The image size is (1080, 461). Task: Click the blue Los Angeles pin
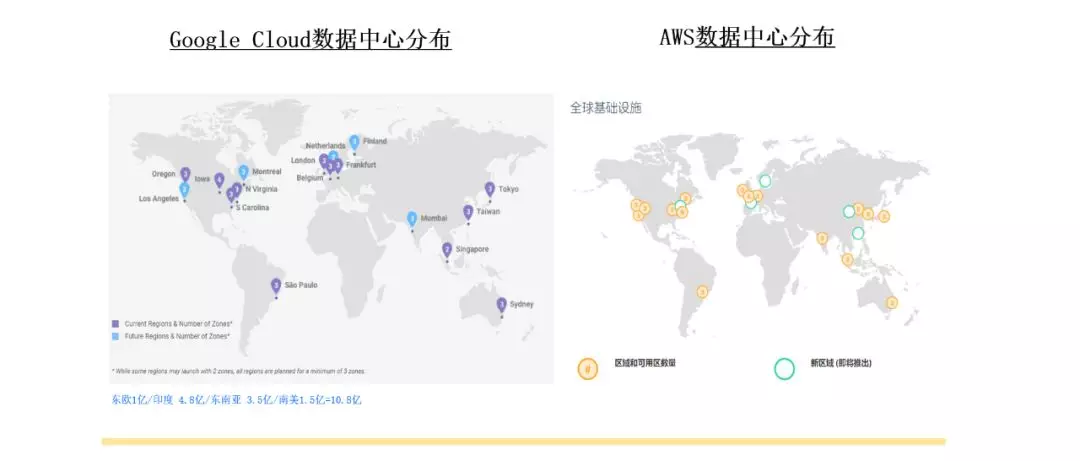coord(185,189)
